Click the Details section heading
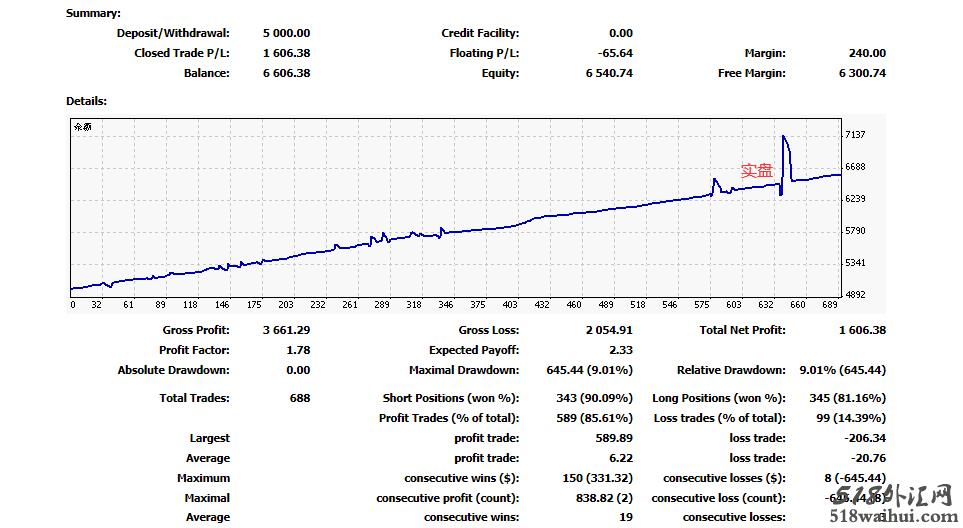The height and width of the screenshot is (528, 963). point(86,101)
